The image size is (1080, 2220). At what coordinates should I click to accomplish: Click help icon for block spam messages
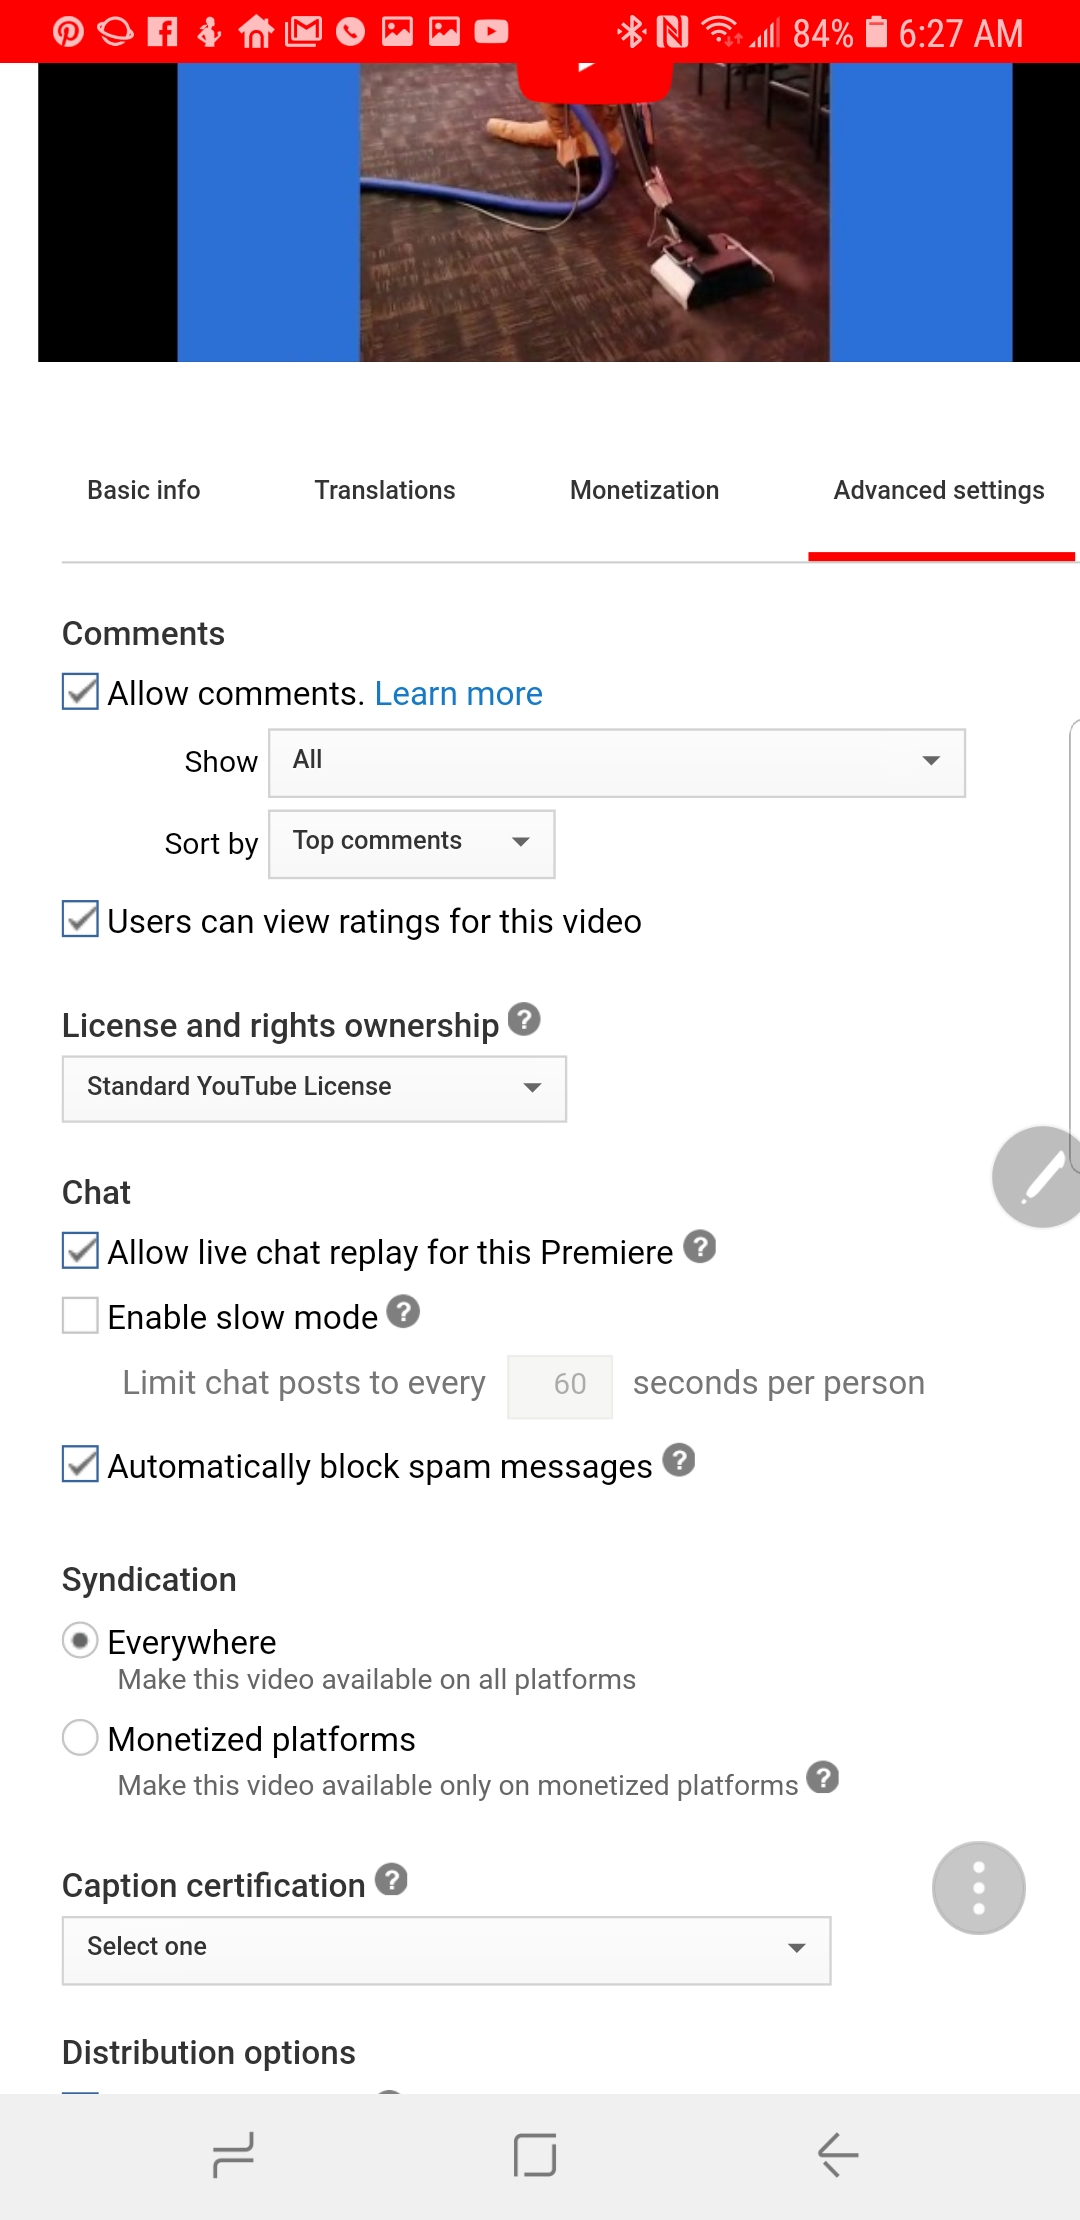pos(679,1460)
